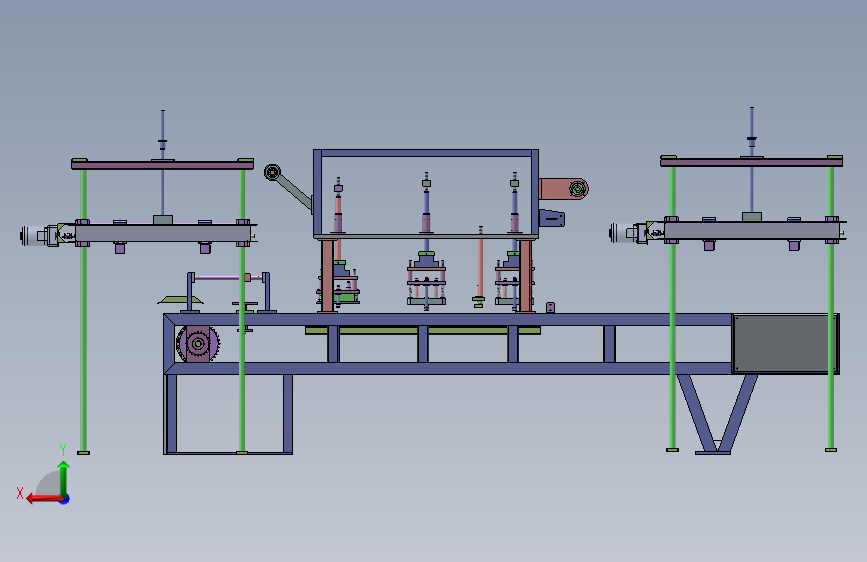Select the "X" axis label
867x562 pixels.
[20, 493]
